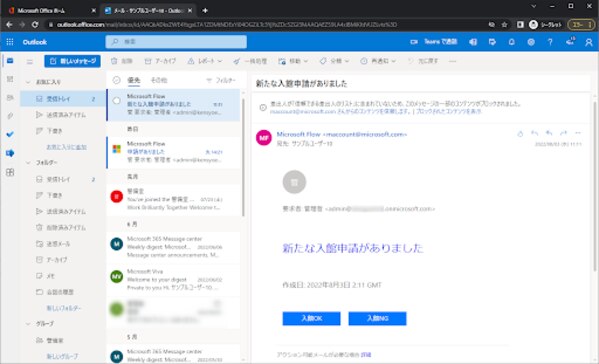Open the account manager profile icon
The height and width of the screenshot is (364, 599).
tap(589, 42)
